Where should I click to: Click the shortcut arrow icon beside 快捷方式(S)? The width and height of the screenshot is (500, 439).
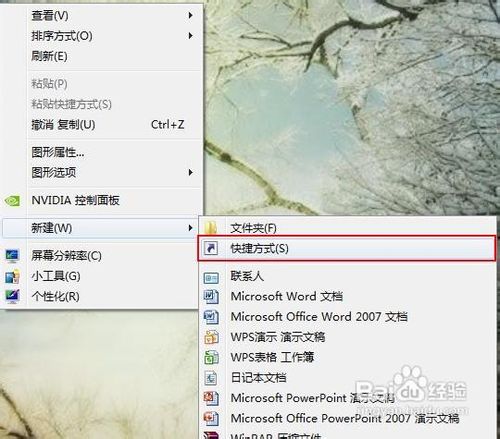click(x=211, y=248)
